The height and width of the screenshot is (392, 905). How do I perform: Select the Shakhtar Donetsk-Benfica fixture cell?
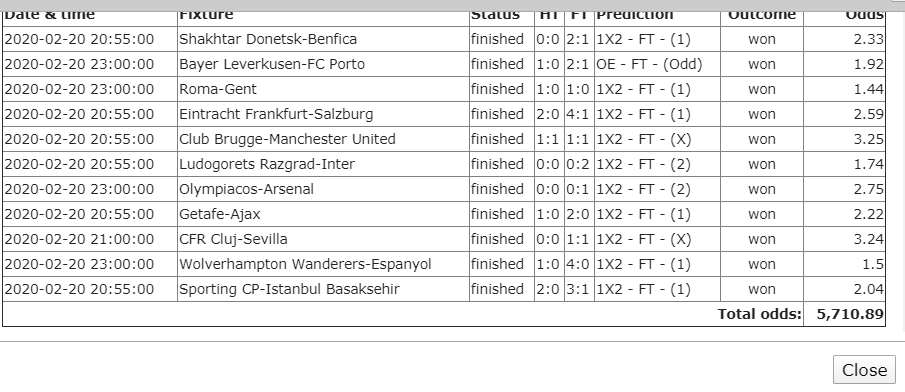[x=323, y=39]
